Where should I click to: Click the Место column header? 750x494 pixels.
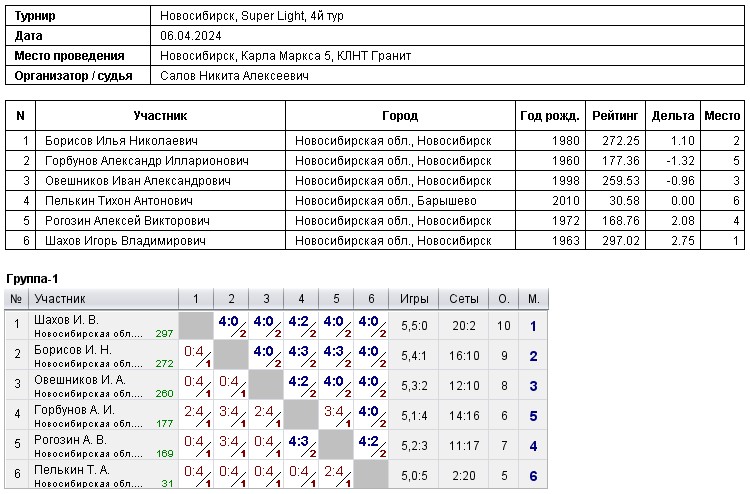[722, 116]
